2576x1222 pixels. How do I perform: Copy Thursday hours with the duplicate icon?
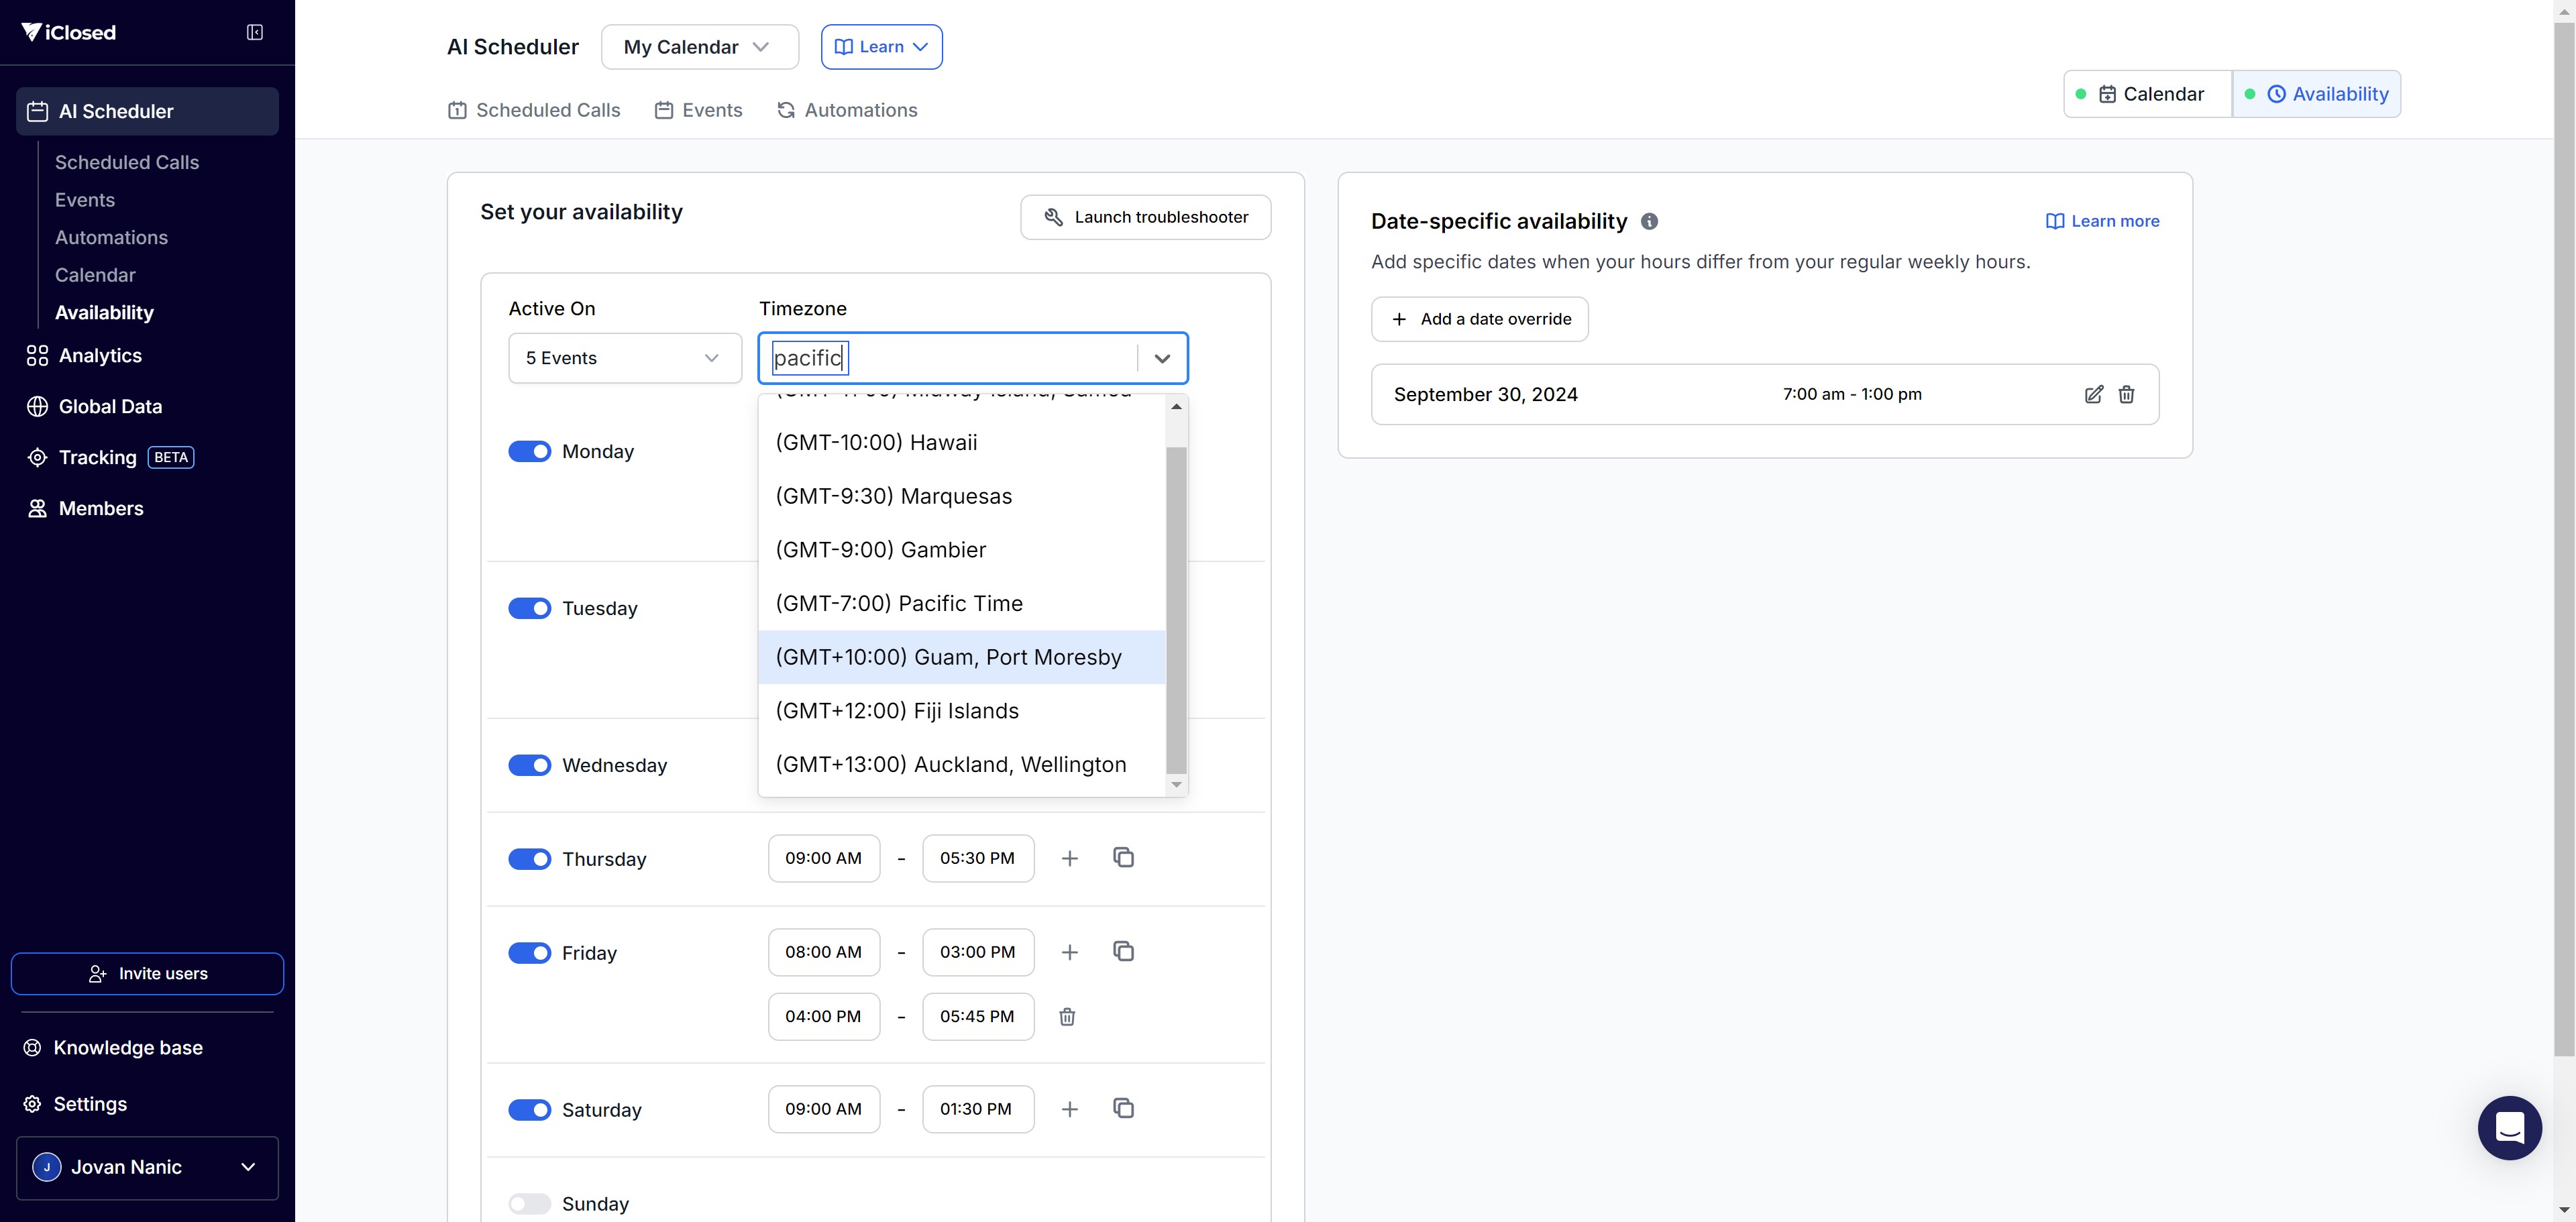(1123, 858)
